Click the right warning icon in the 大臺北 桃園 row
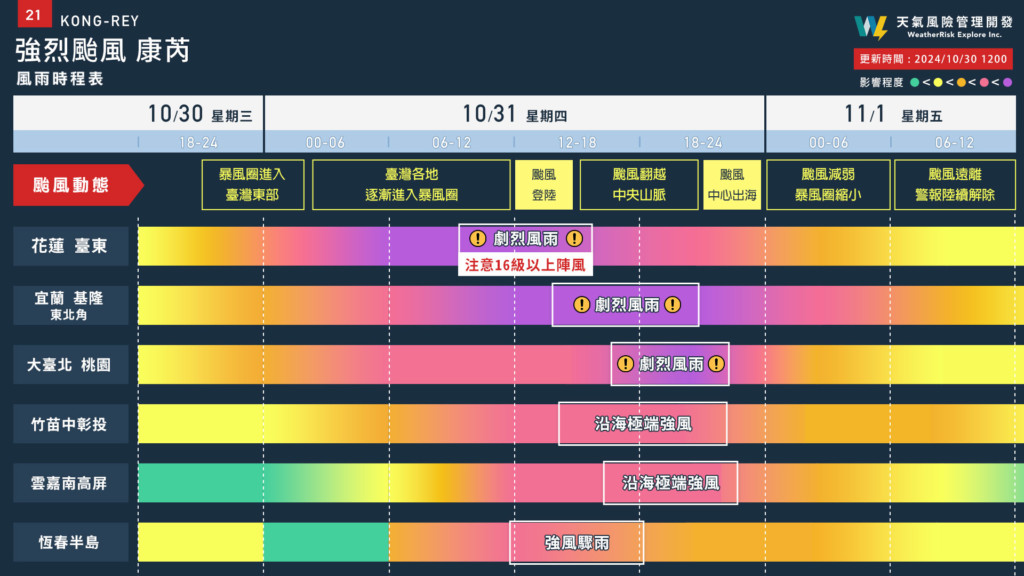 click(x=716, y=364)
